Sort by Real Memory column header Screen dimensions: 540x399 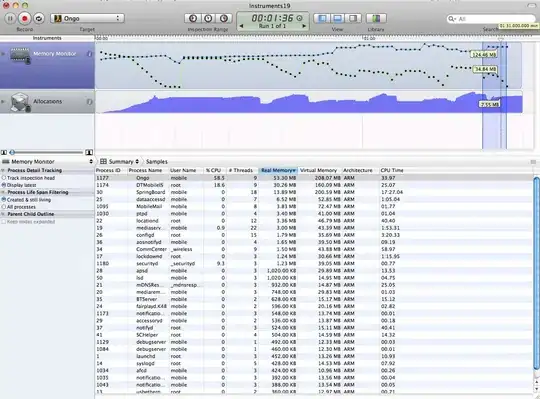click(278, 170)
